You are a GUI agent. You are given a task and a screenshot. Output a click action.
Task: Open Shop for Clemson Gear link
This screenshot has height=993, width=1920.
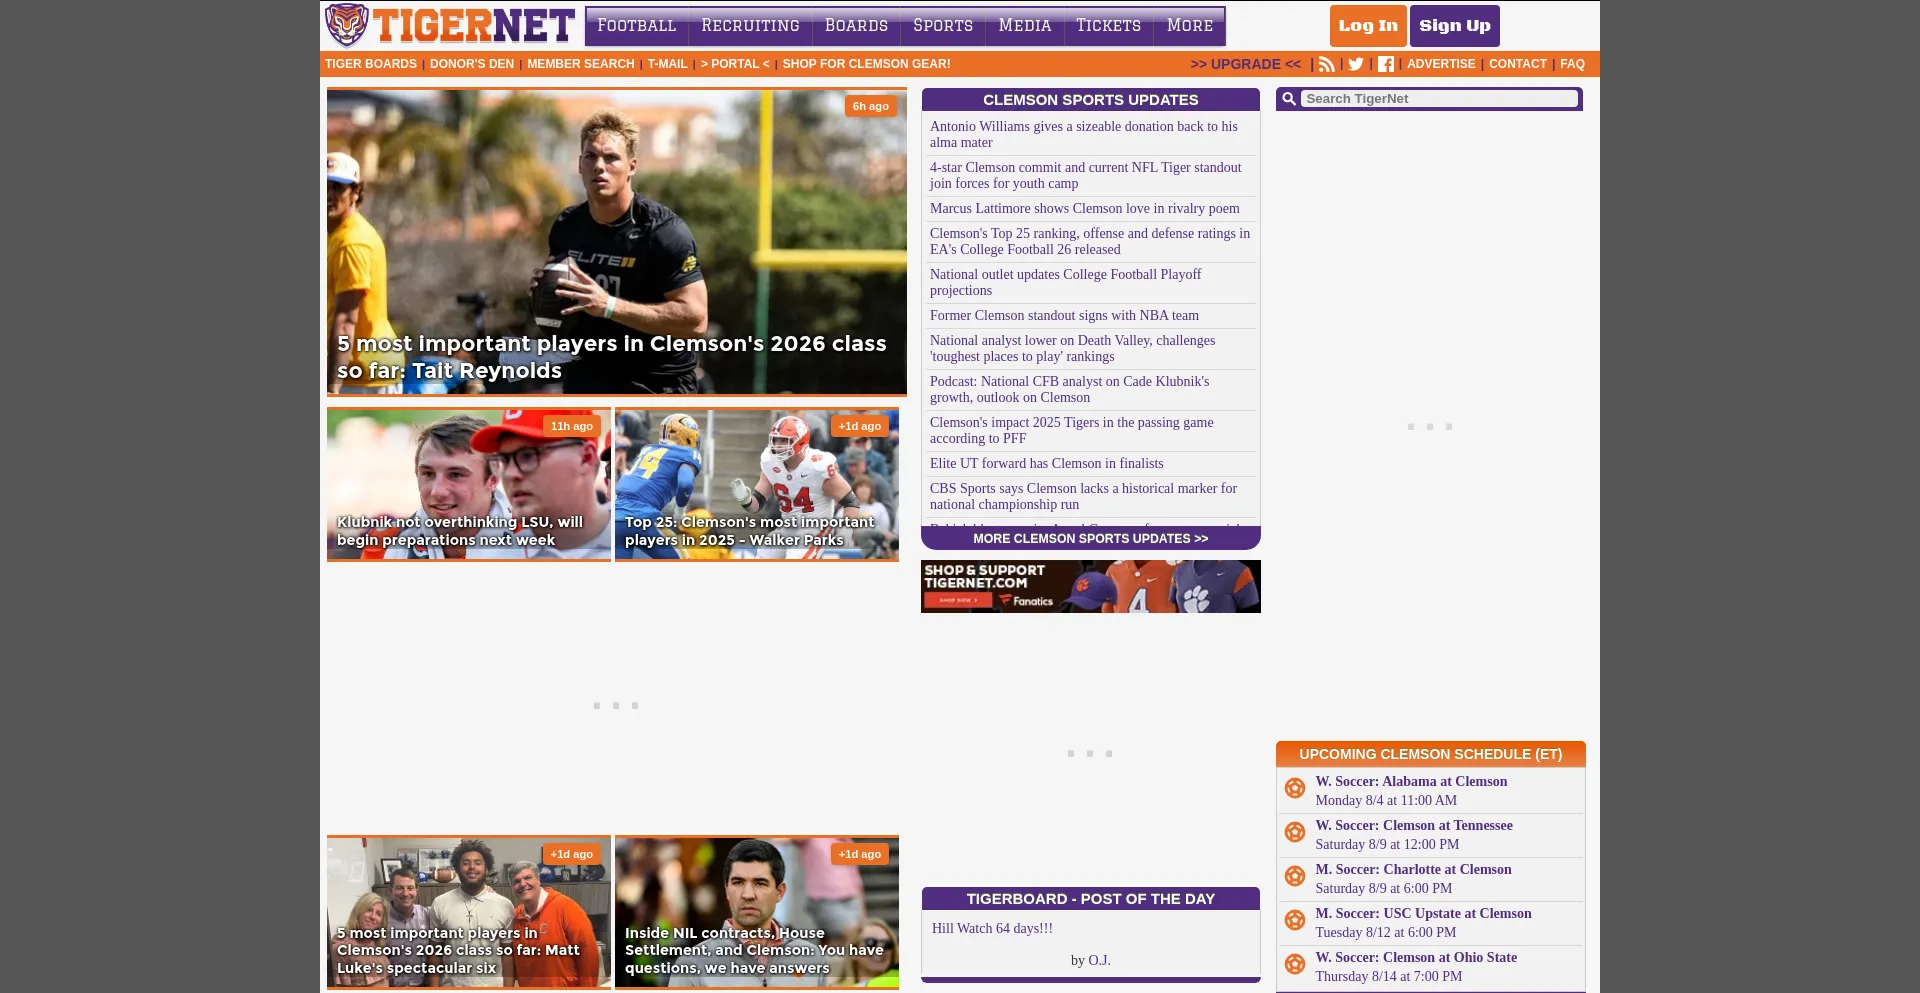866,64
